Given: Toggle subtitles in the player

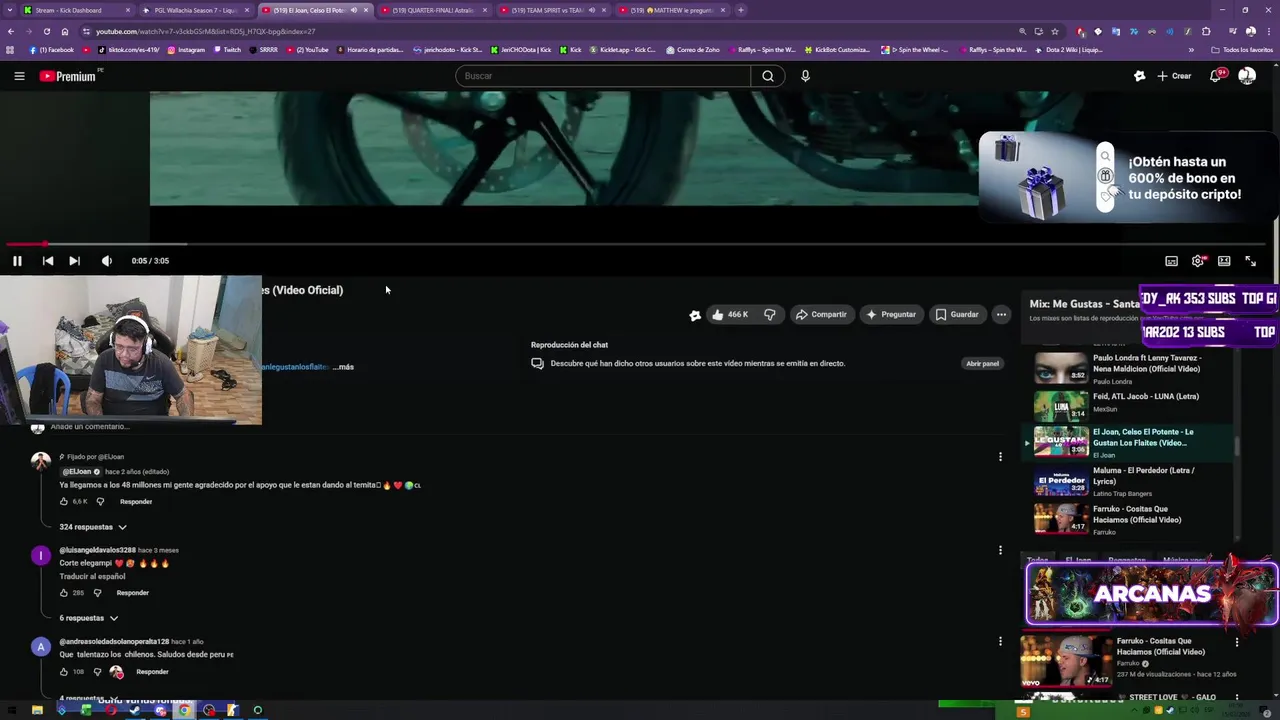Looking at the screenshot, I should pos(1171,261).
